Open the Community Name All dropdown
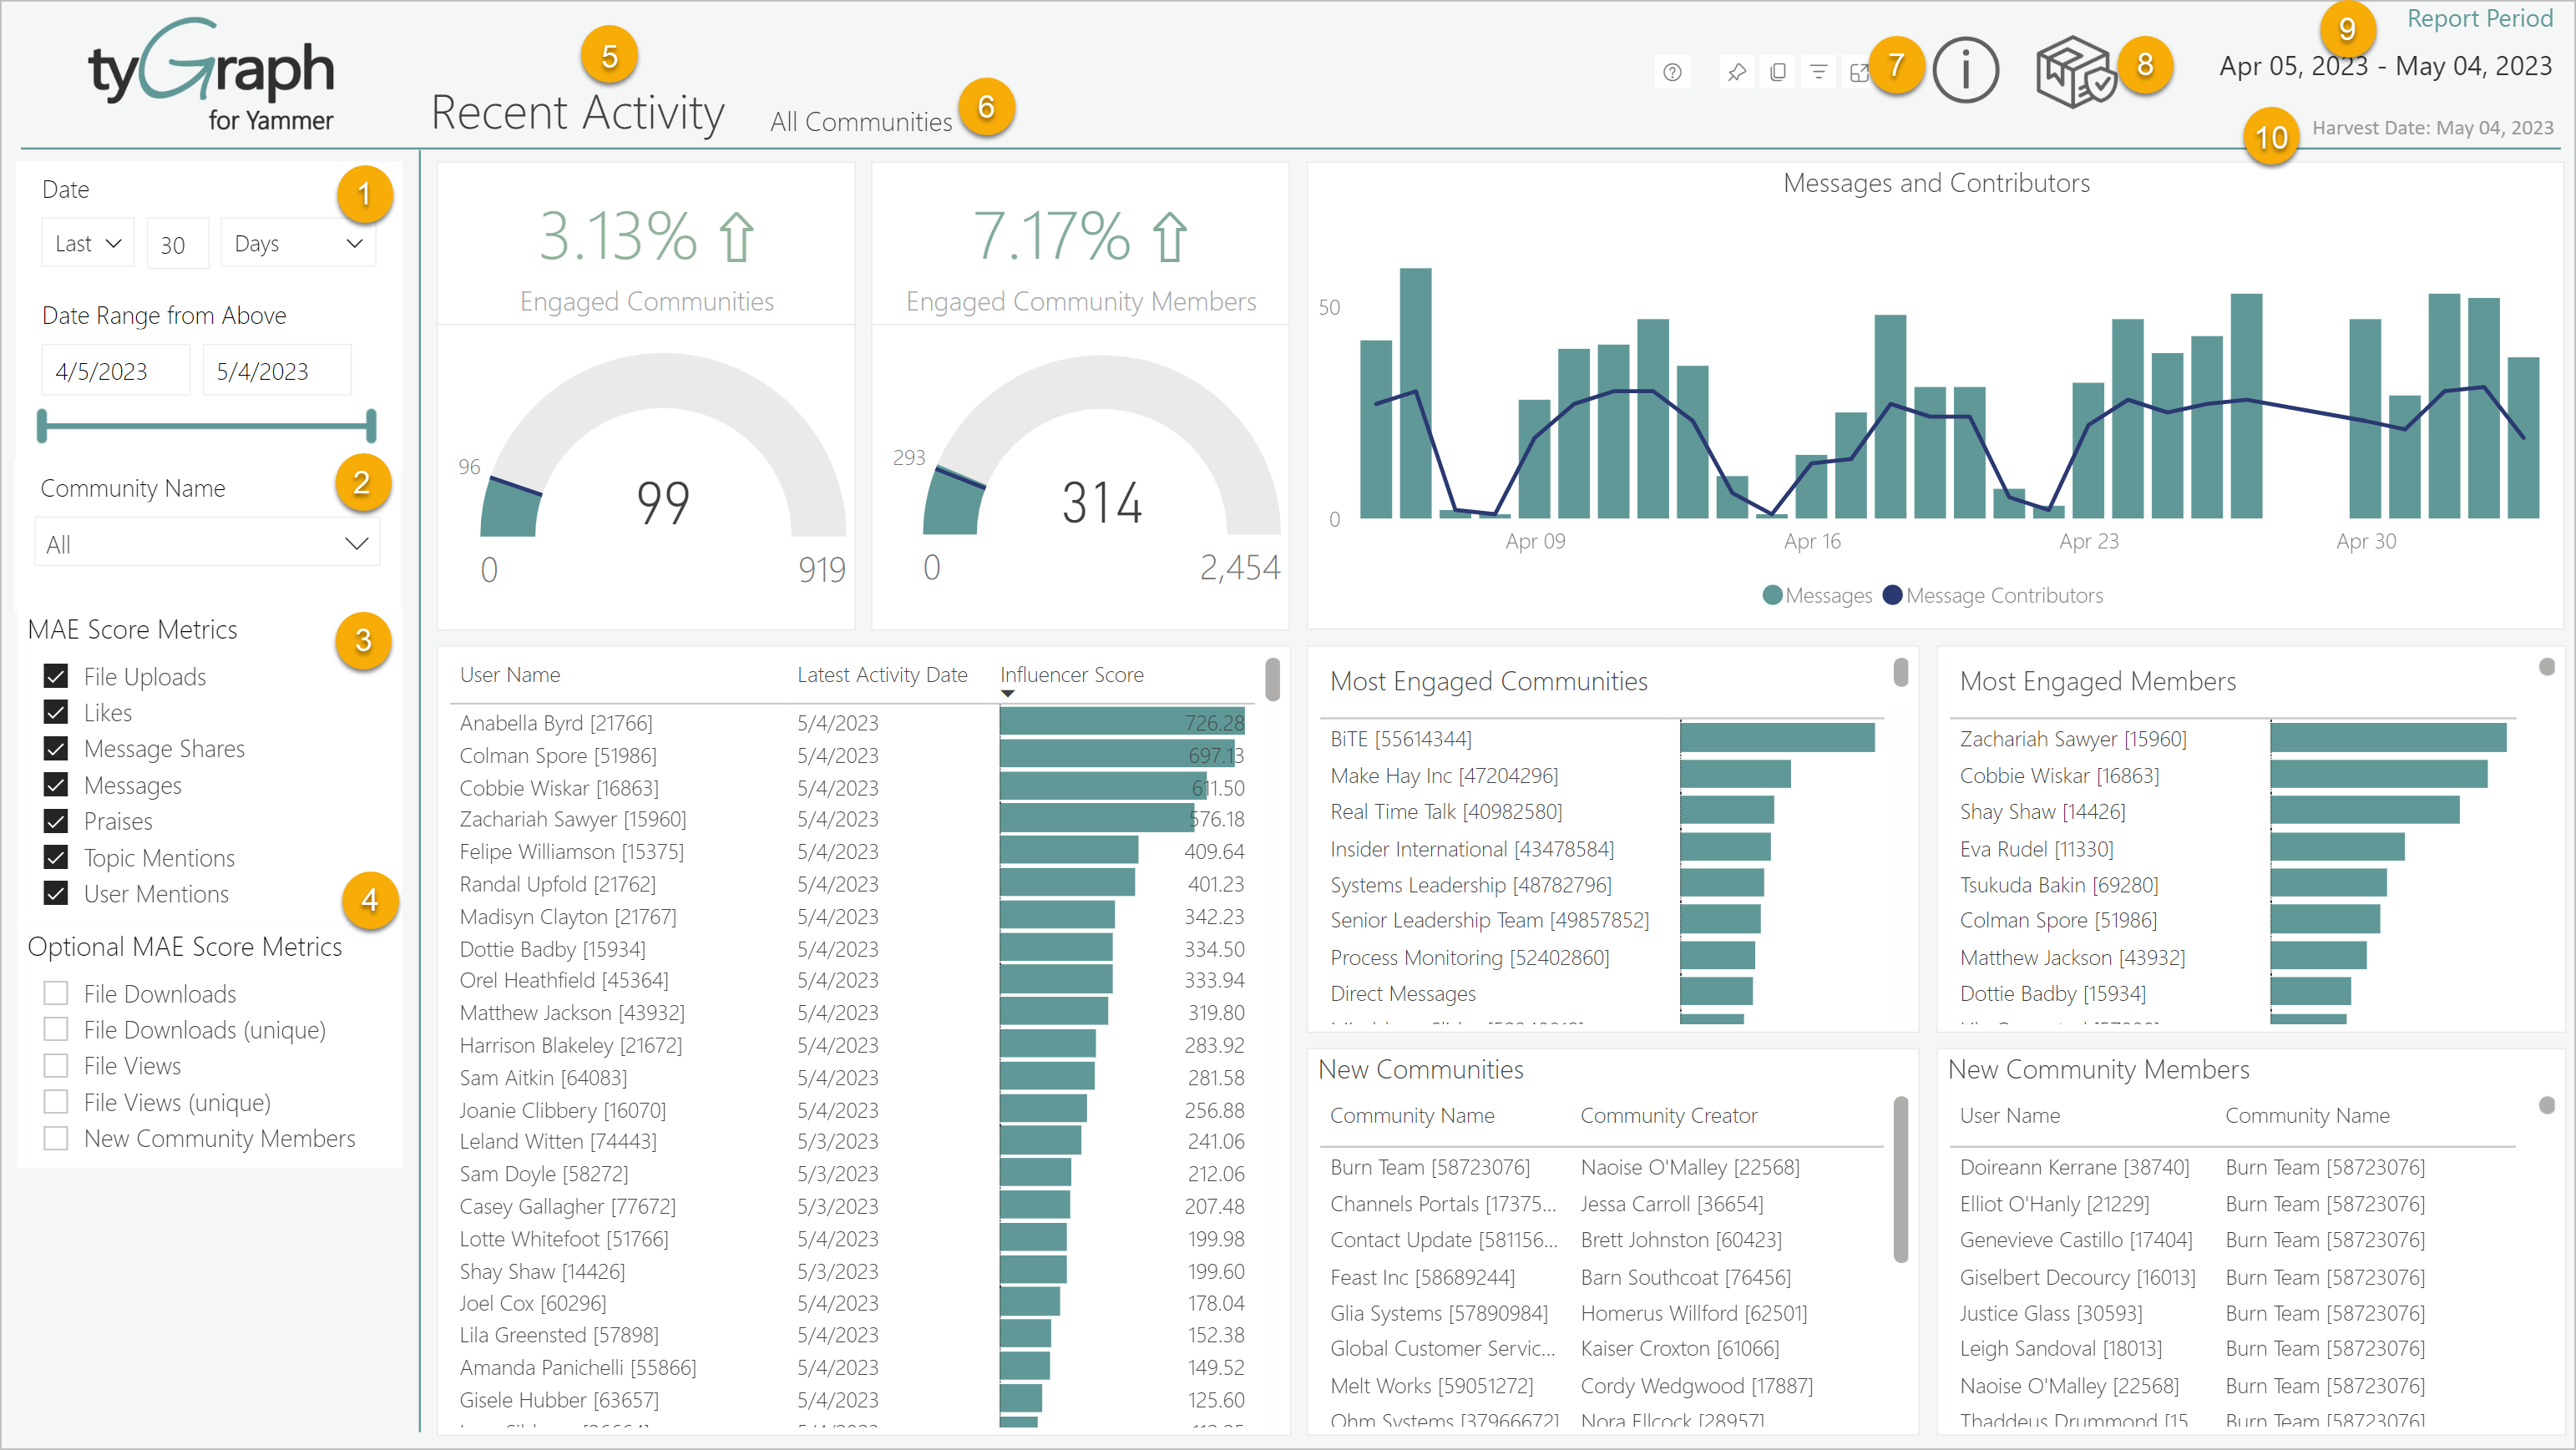2576x1450 pixels. [207, 544]
